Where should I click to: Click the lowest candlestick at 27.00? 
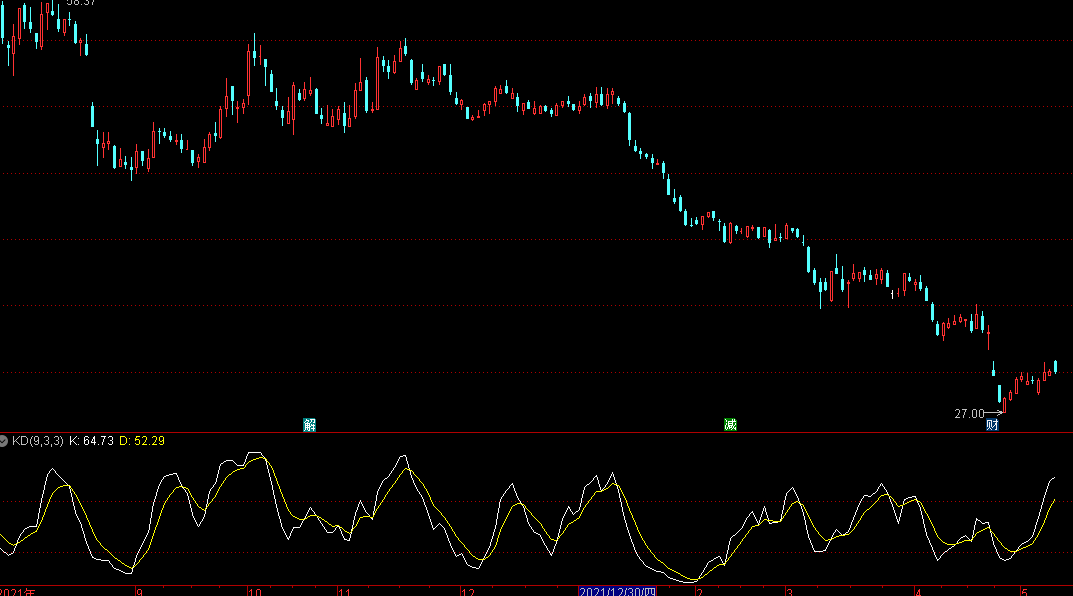click(x=1004, y=404)
